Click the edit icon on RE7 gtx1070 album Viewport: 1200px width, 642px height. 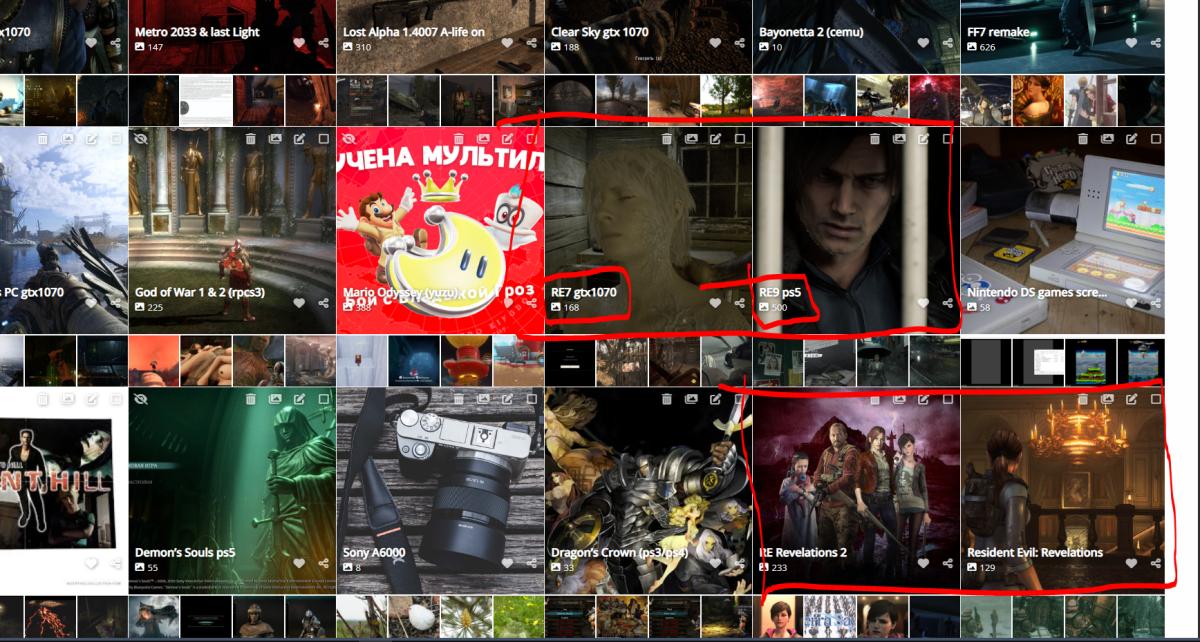(715, 139)
